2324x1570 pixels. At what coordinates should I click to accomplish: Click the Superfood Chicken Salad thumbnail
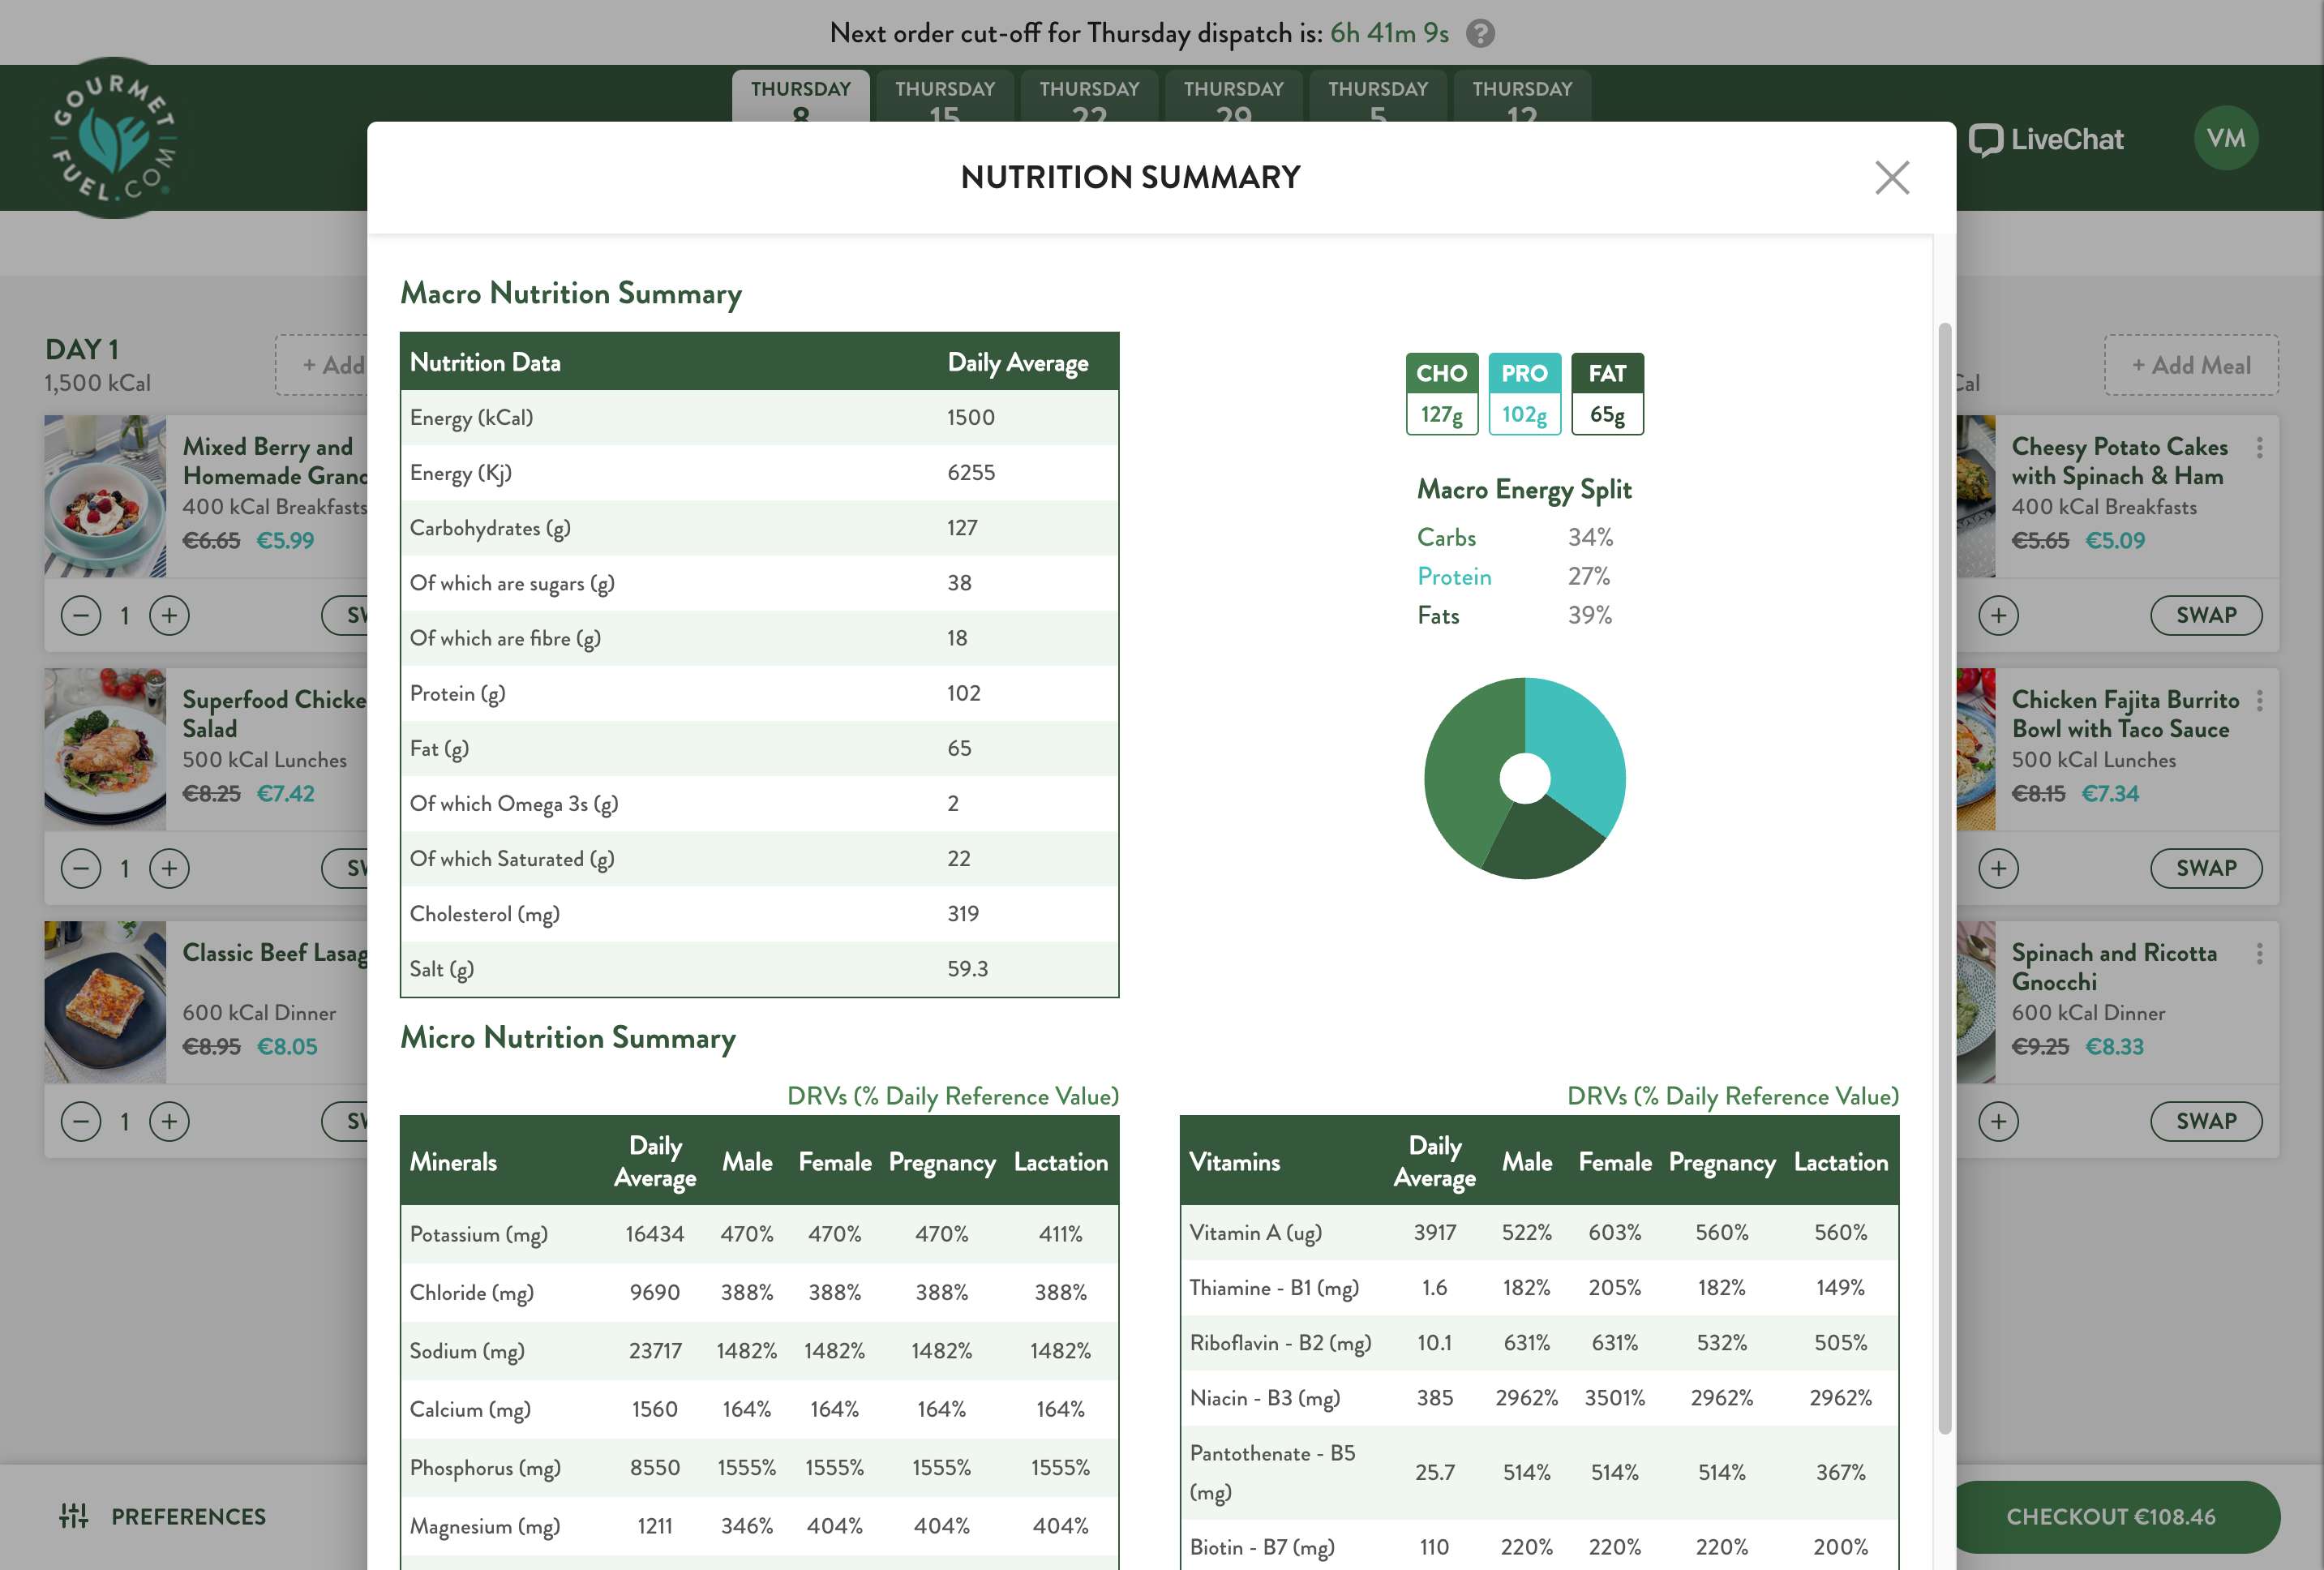tap(105, 749)
